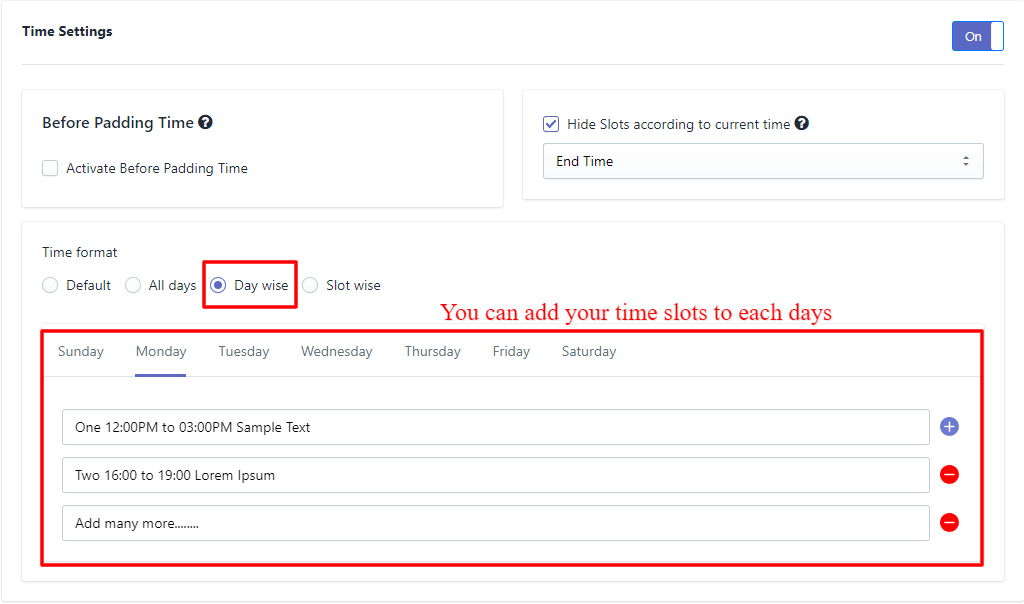The height and width of the screenshot is (604, 1024).
Task: Click the 'Add many more' slot field
Action: (496, 523)
